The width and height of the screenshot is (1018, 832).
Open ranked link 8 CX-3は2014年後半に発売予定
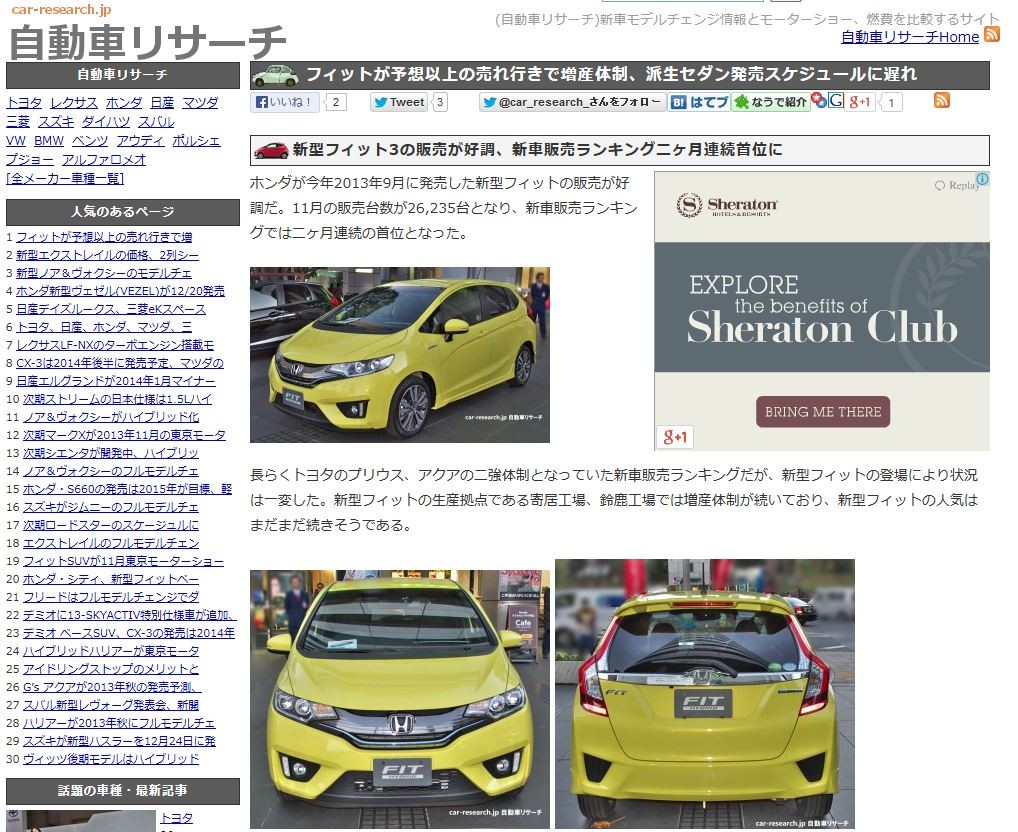click(x=120, y=363)
